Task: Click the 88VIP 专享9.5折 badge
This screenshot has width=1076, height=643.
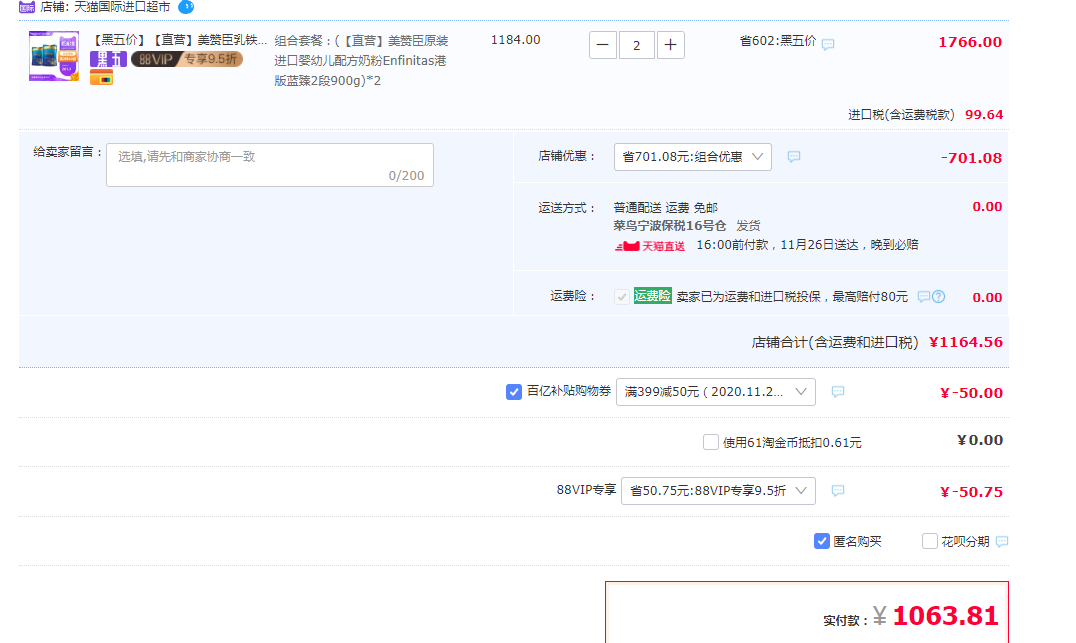Action: coord(187,59)
